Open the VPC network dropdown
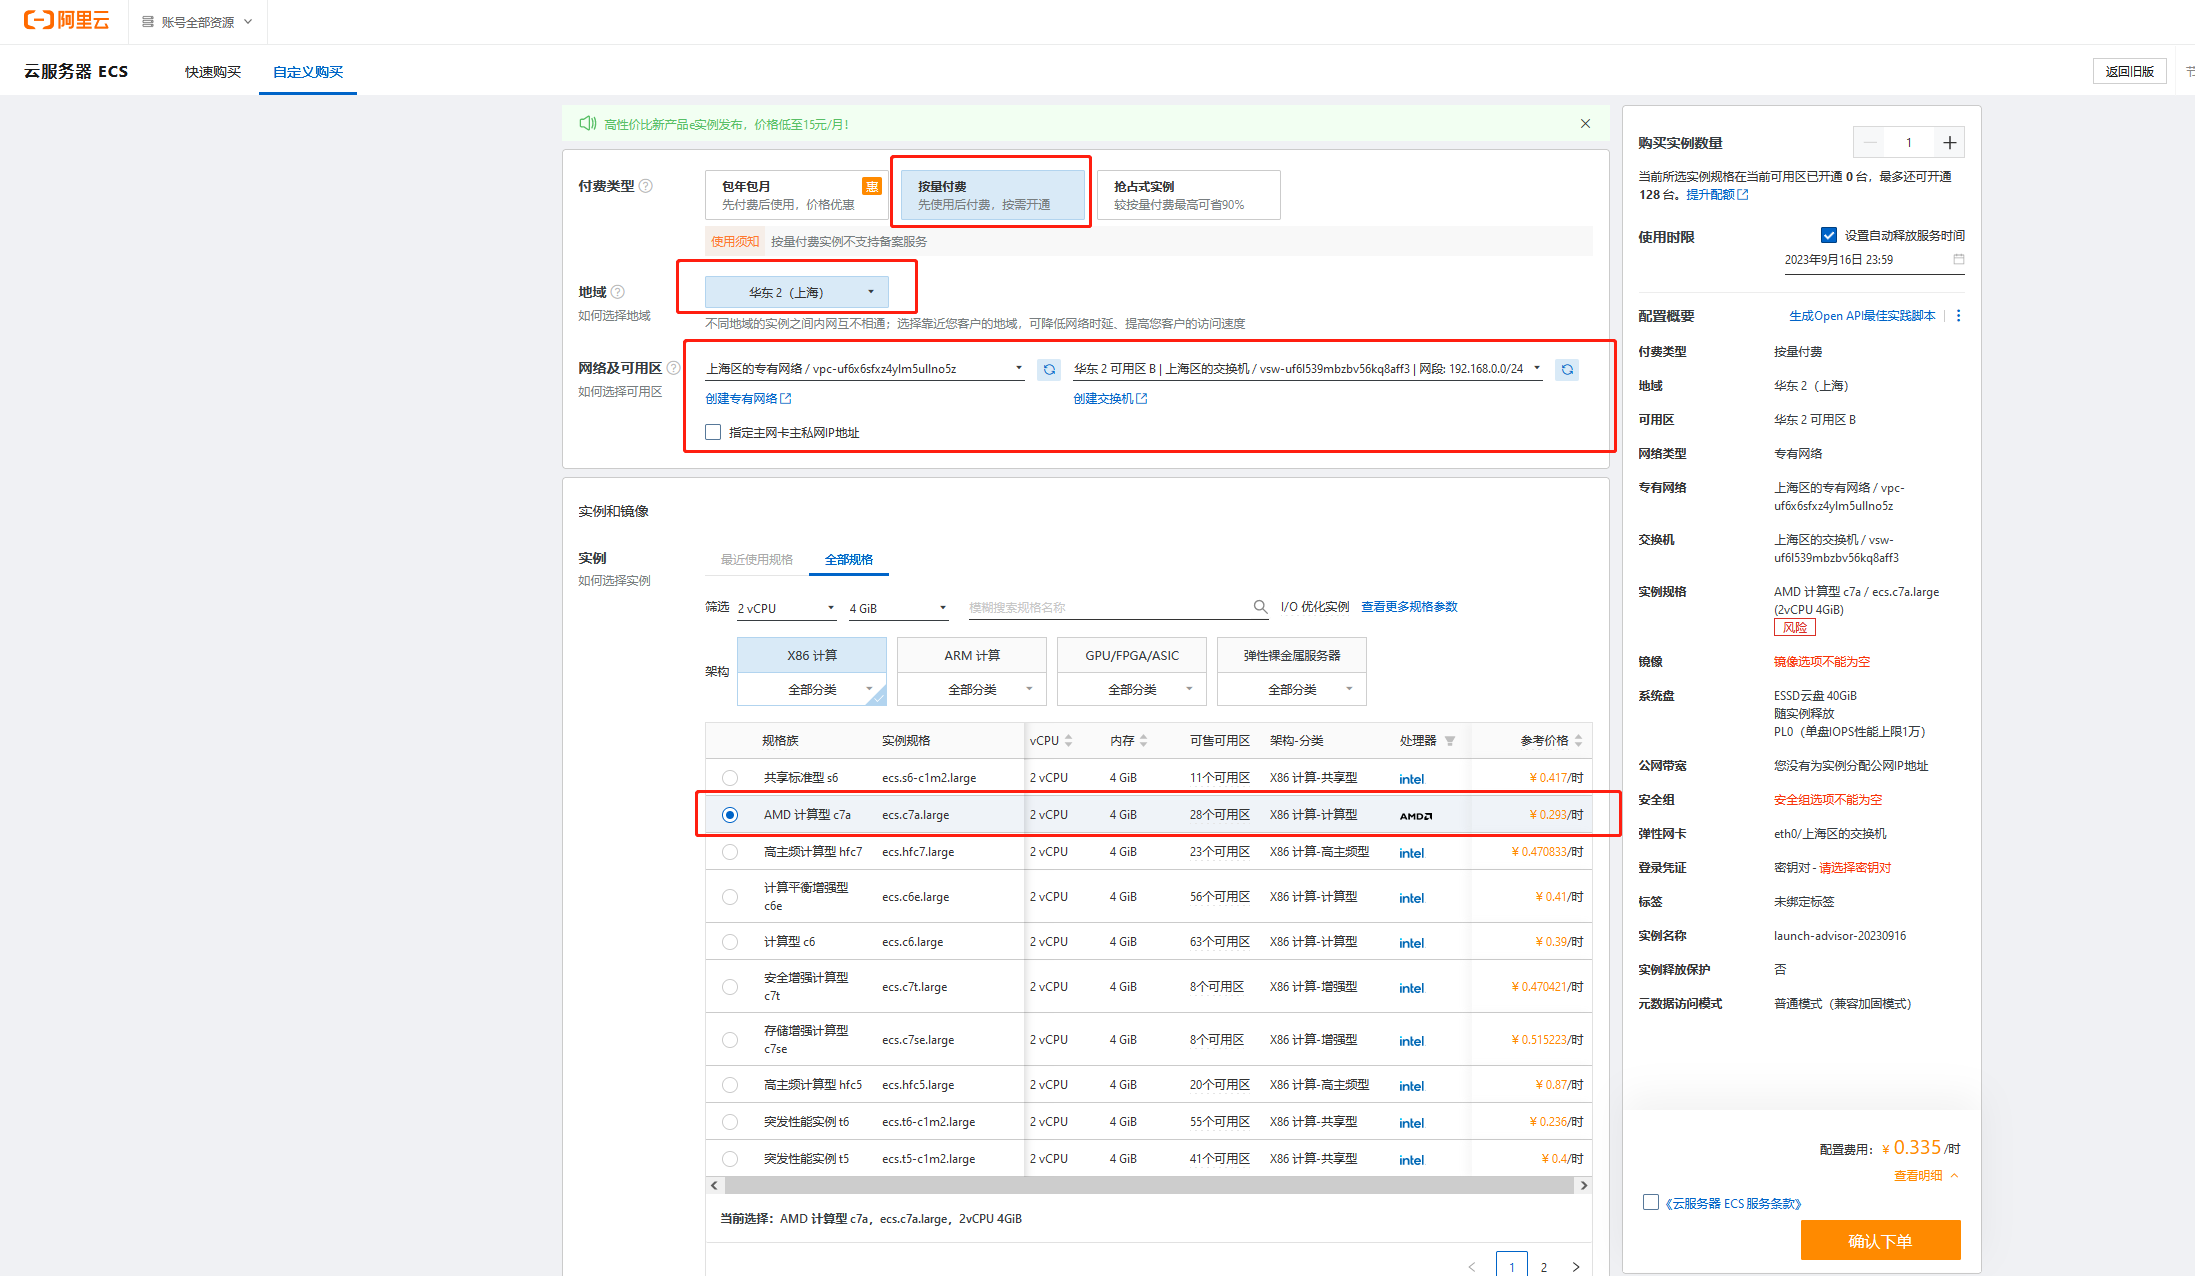Viewport: 2195px width, 1276px height. click(x=865, y=369)
